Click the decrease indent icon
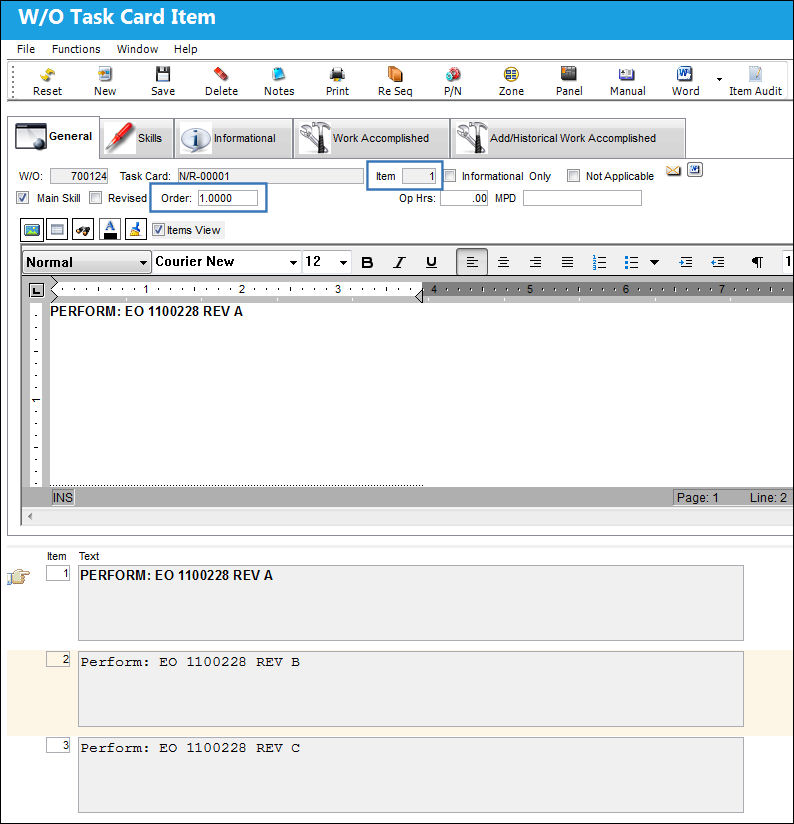Viewport: 794px width, 824px height. (718, 262)
